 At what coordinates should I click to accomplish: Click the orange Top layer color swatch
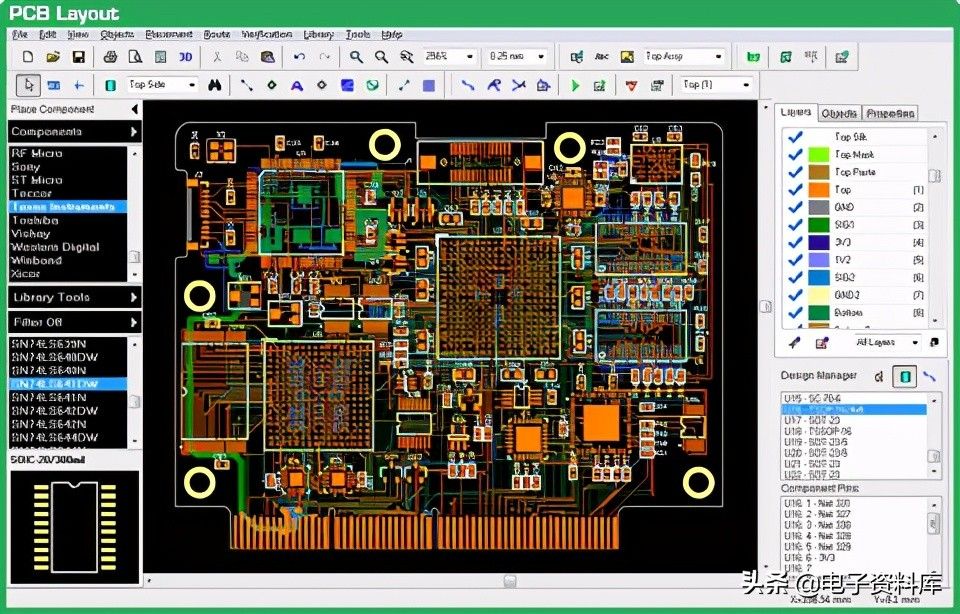(819, 190)
